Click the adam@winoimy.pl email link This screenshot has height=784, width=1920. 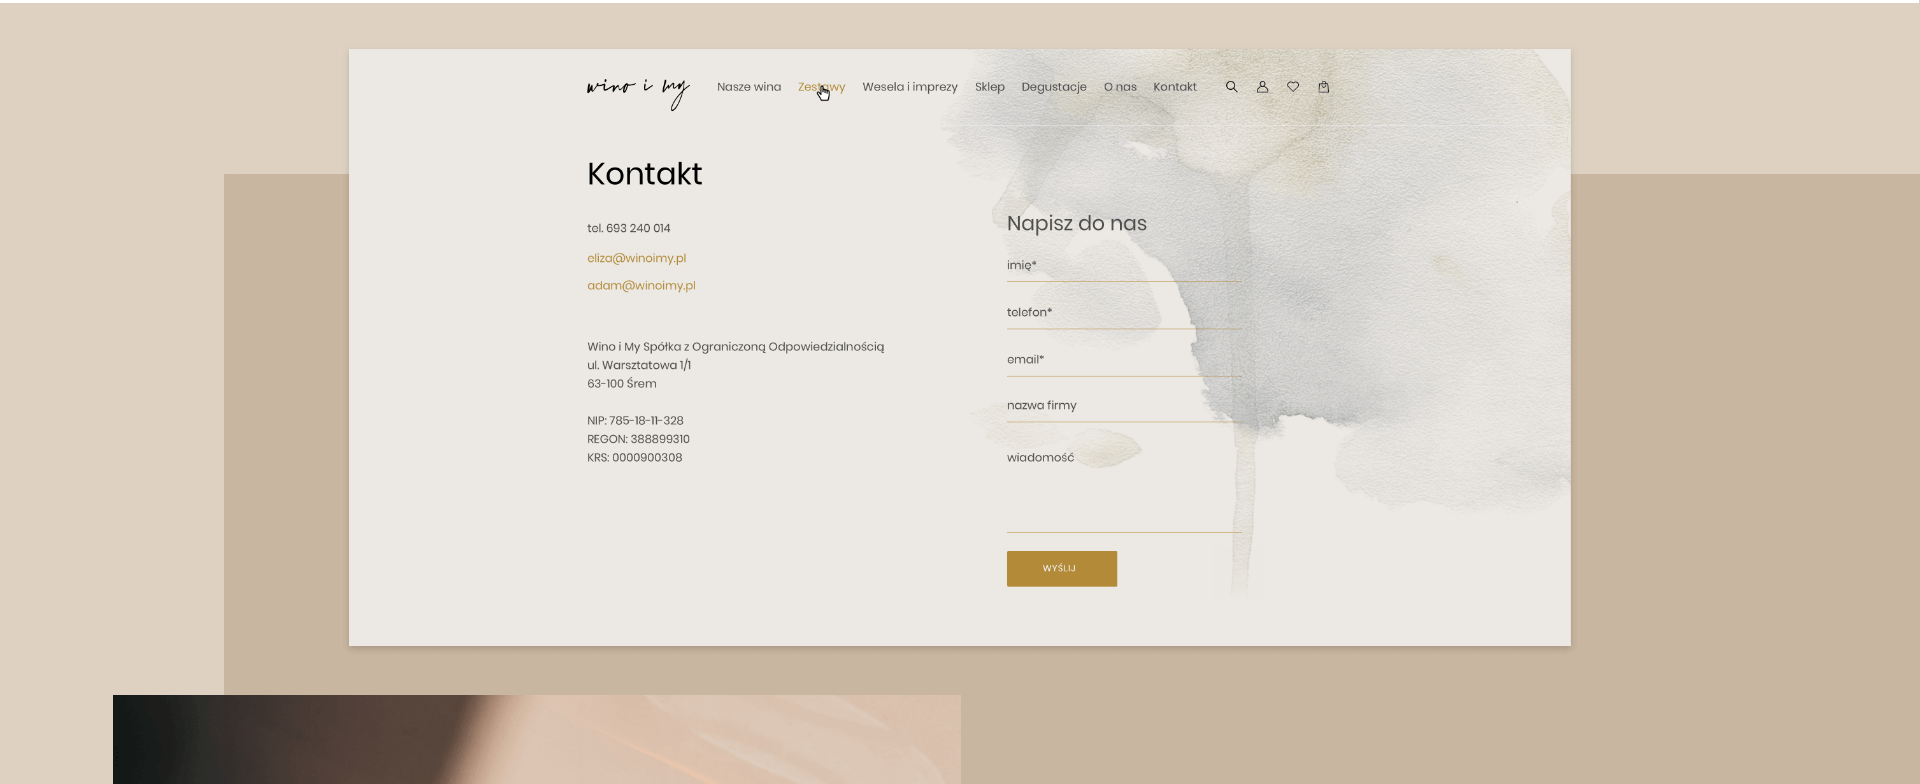641,286
